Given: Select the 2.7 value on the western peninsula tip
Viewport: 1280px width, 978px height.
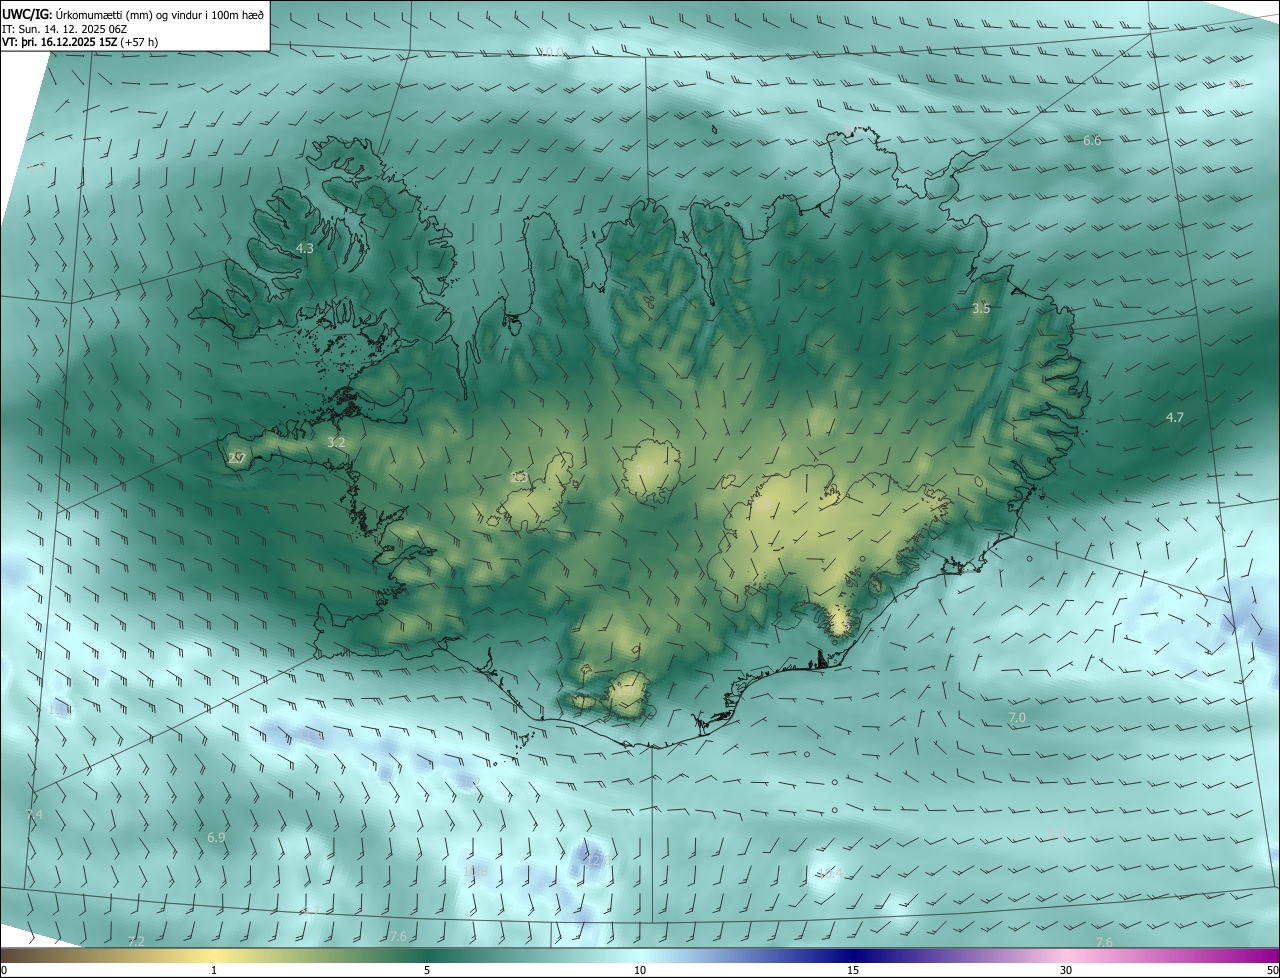Looking at the screenshot, I should [237, 459].
